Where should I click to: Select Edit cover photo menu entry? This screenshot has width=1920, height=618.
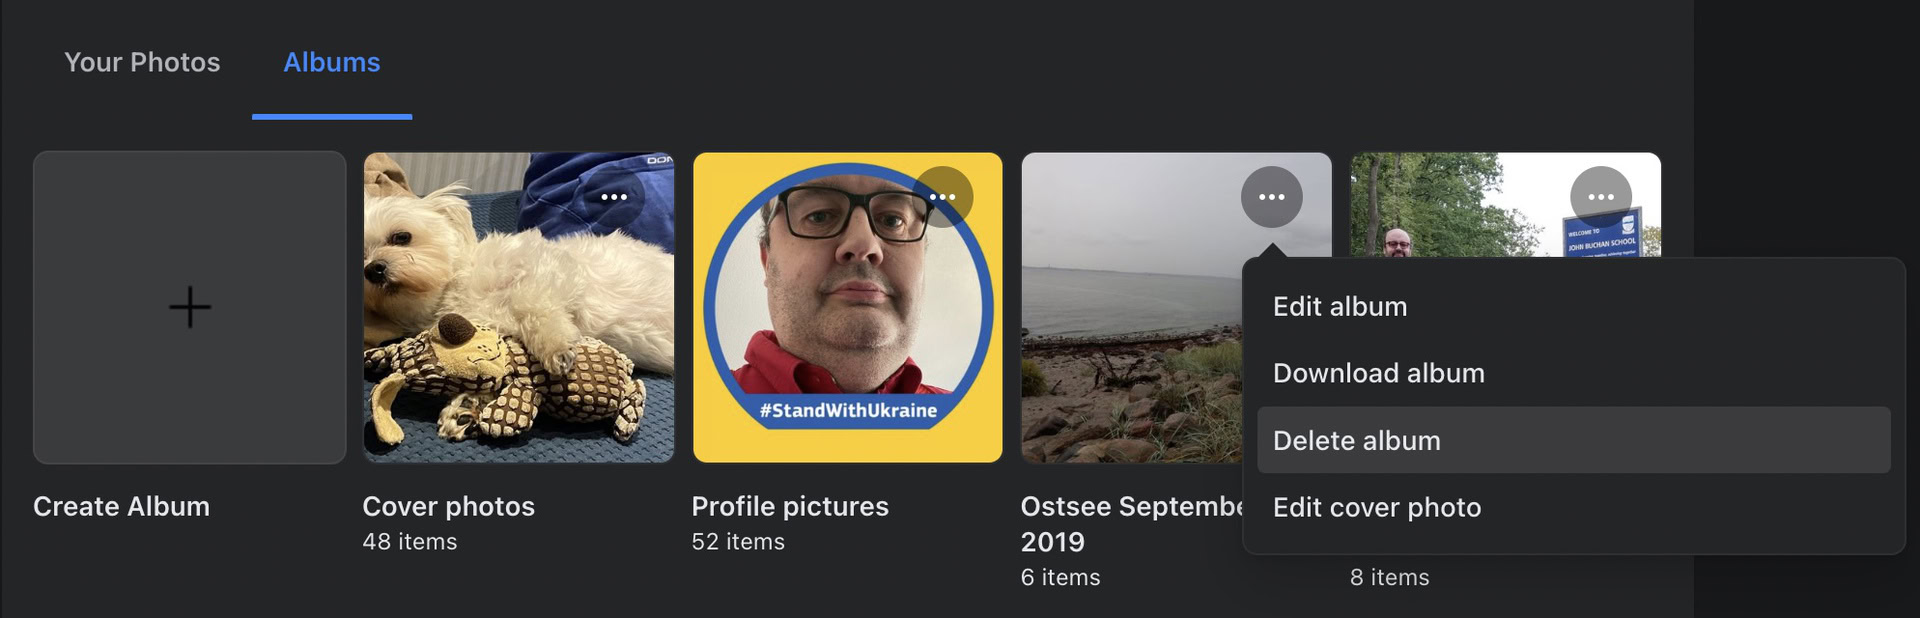coord(1376,507)
